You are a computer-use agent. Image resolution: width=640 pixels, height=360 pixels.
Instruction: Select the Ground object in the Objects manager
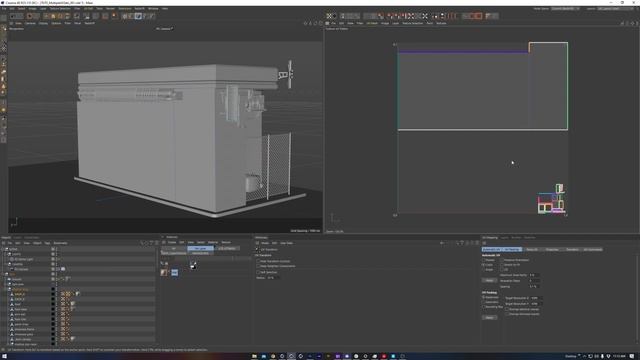pyautogui.click(x=17, y=279)
